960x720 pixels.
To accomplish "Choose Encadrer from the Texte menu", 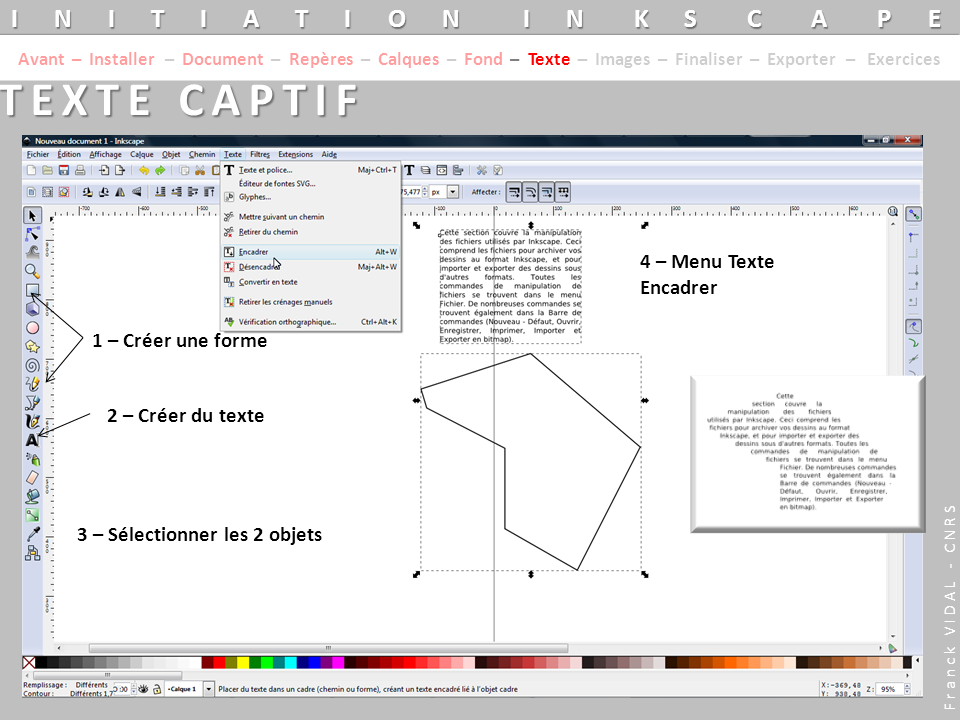I will 311,252.
